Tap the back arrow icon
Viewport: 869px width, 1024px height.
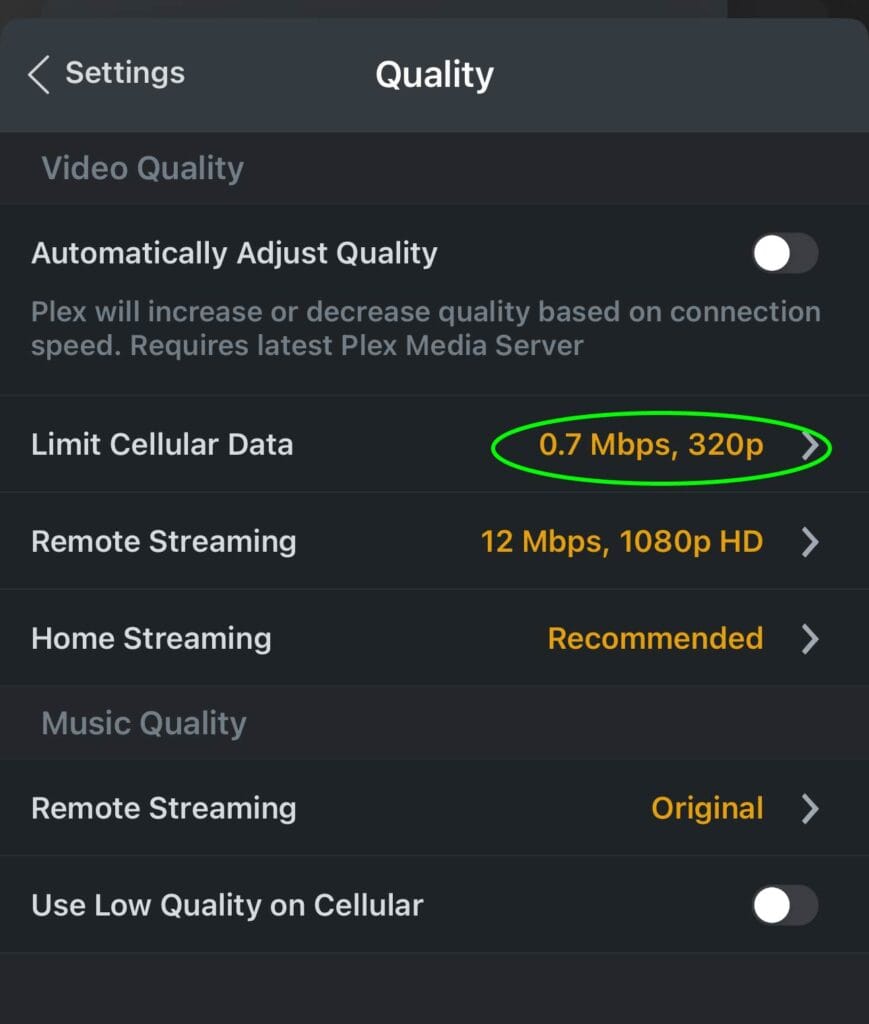[39, 74]
